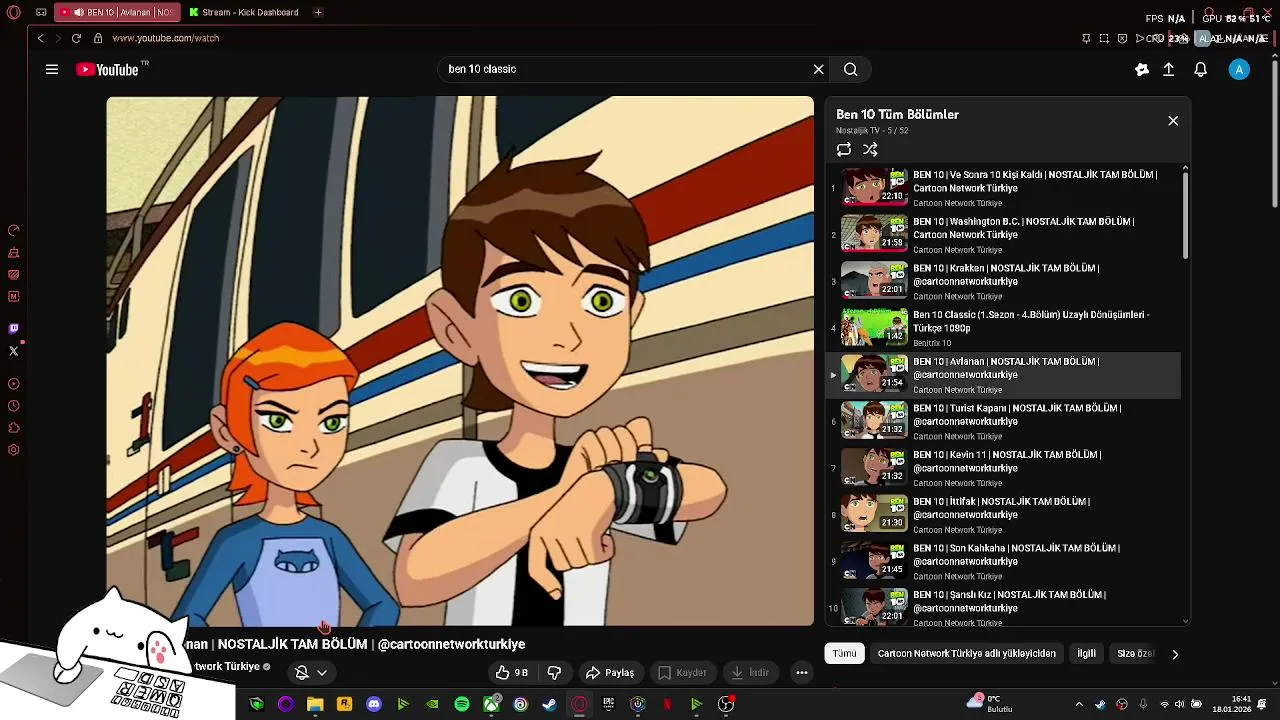
Task: Clear the search box with the X
Action: pos(818,69)
